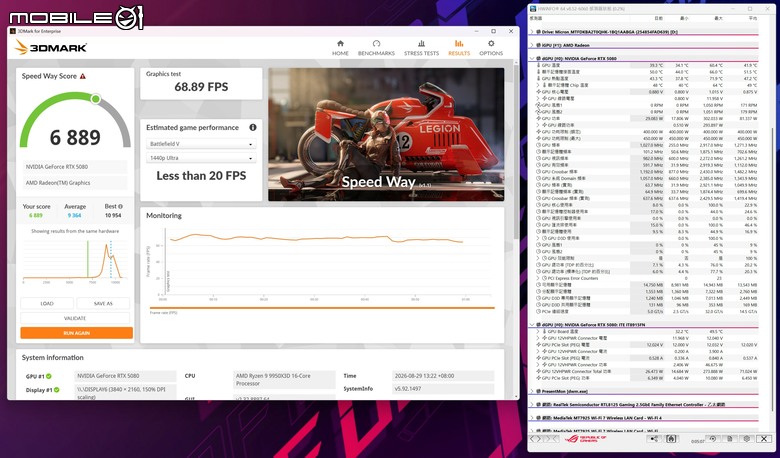
Task: Open the Battlefield V game dropdown
Action: tap(201, 144)
